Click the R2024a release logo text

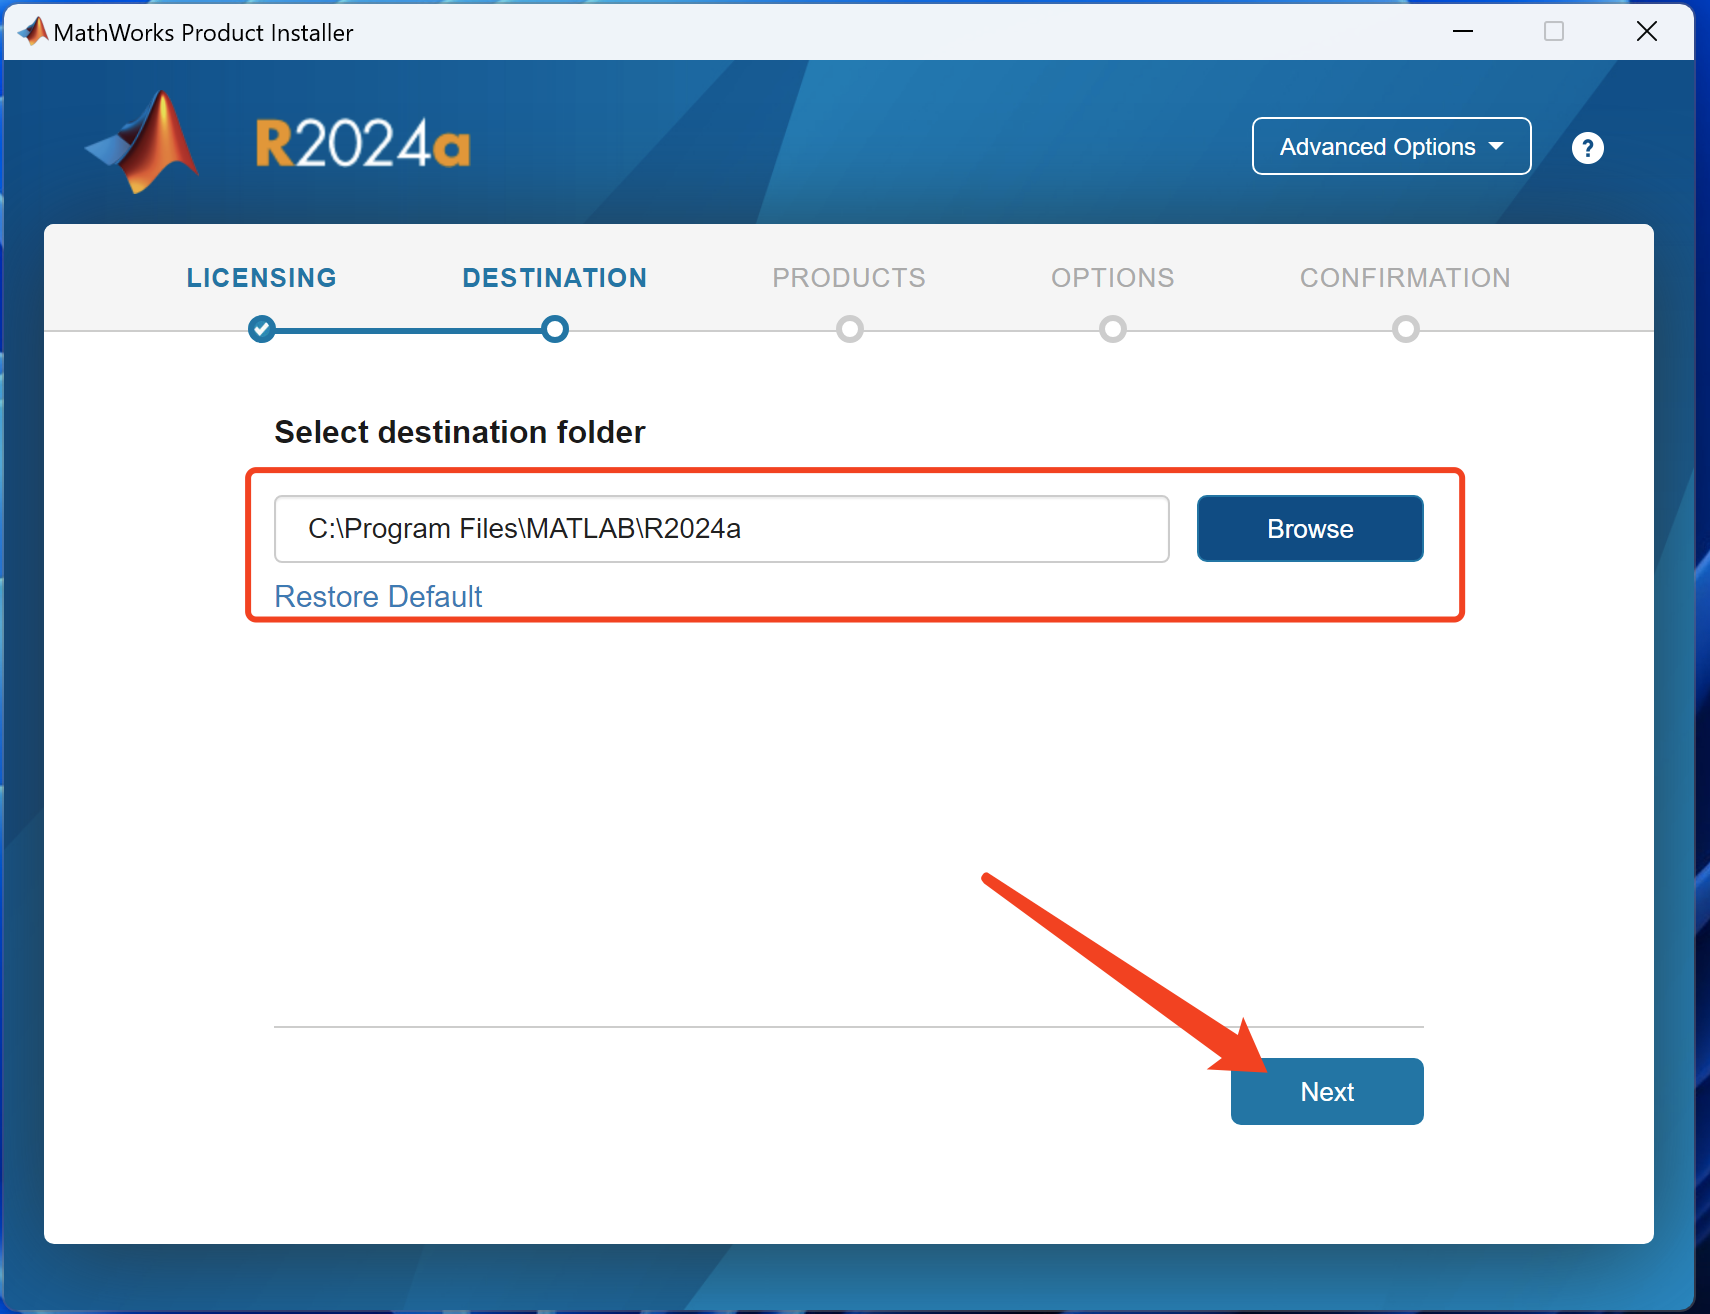[362, 145]
